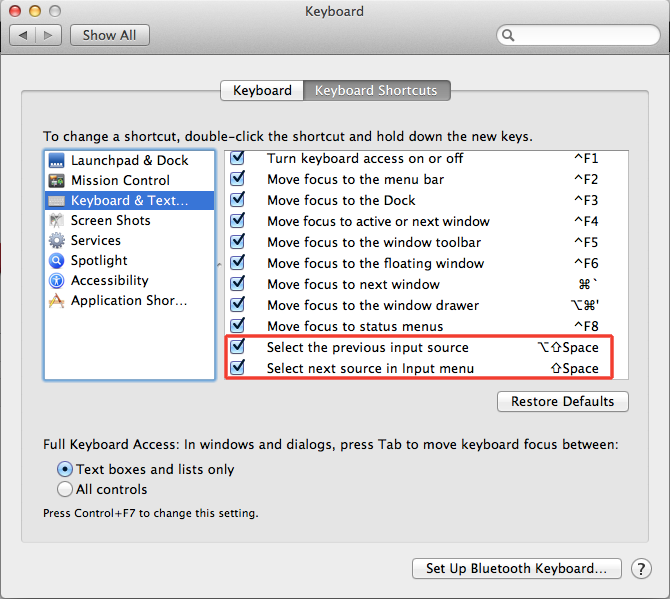Uncheck 'Move focus to the menu bar'
670x599 pixels.
pyautogui.click(x=237, y=179)
